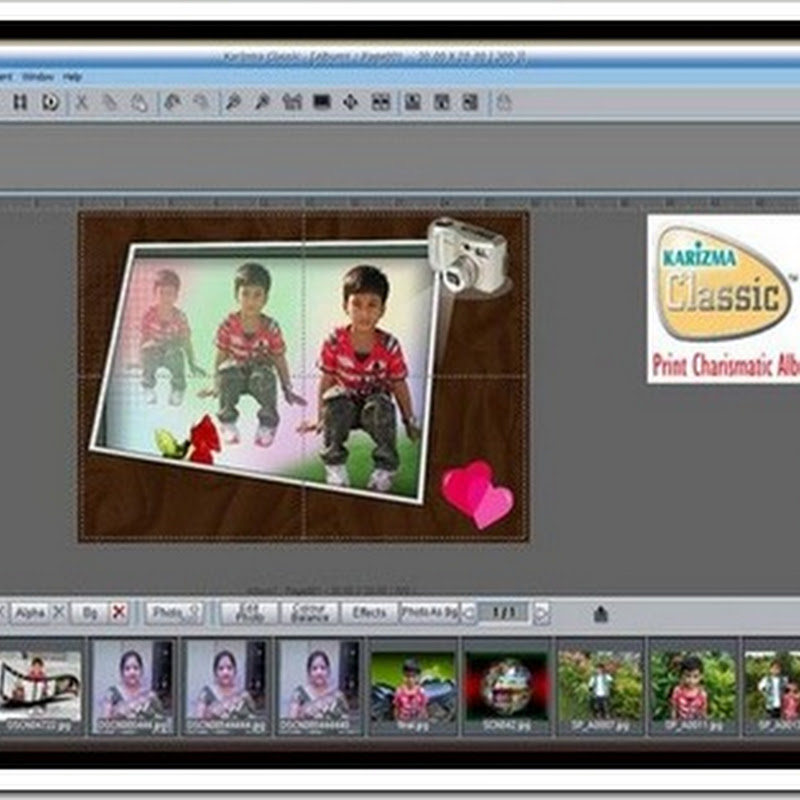The image size is (800, 800).
Task: Click the Effects button
Action: tap(369, 613)
